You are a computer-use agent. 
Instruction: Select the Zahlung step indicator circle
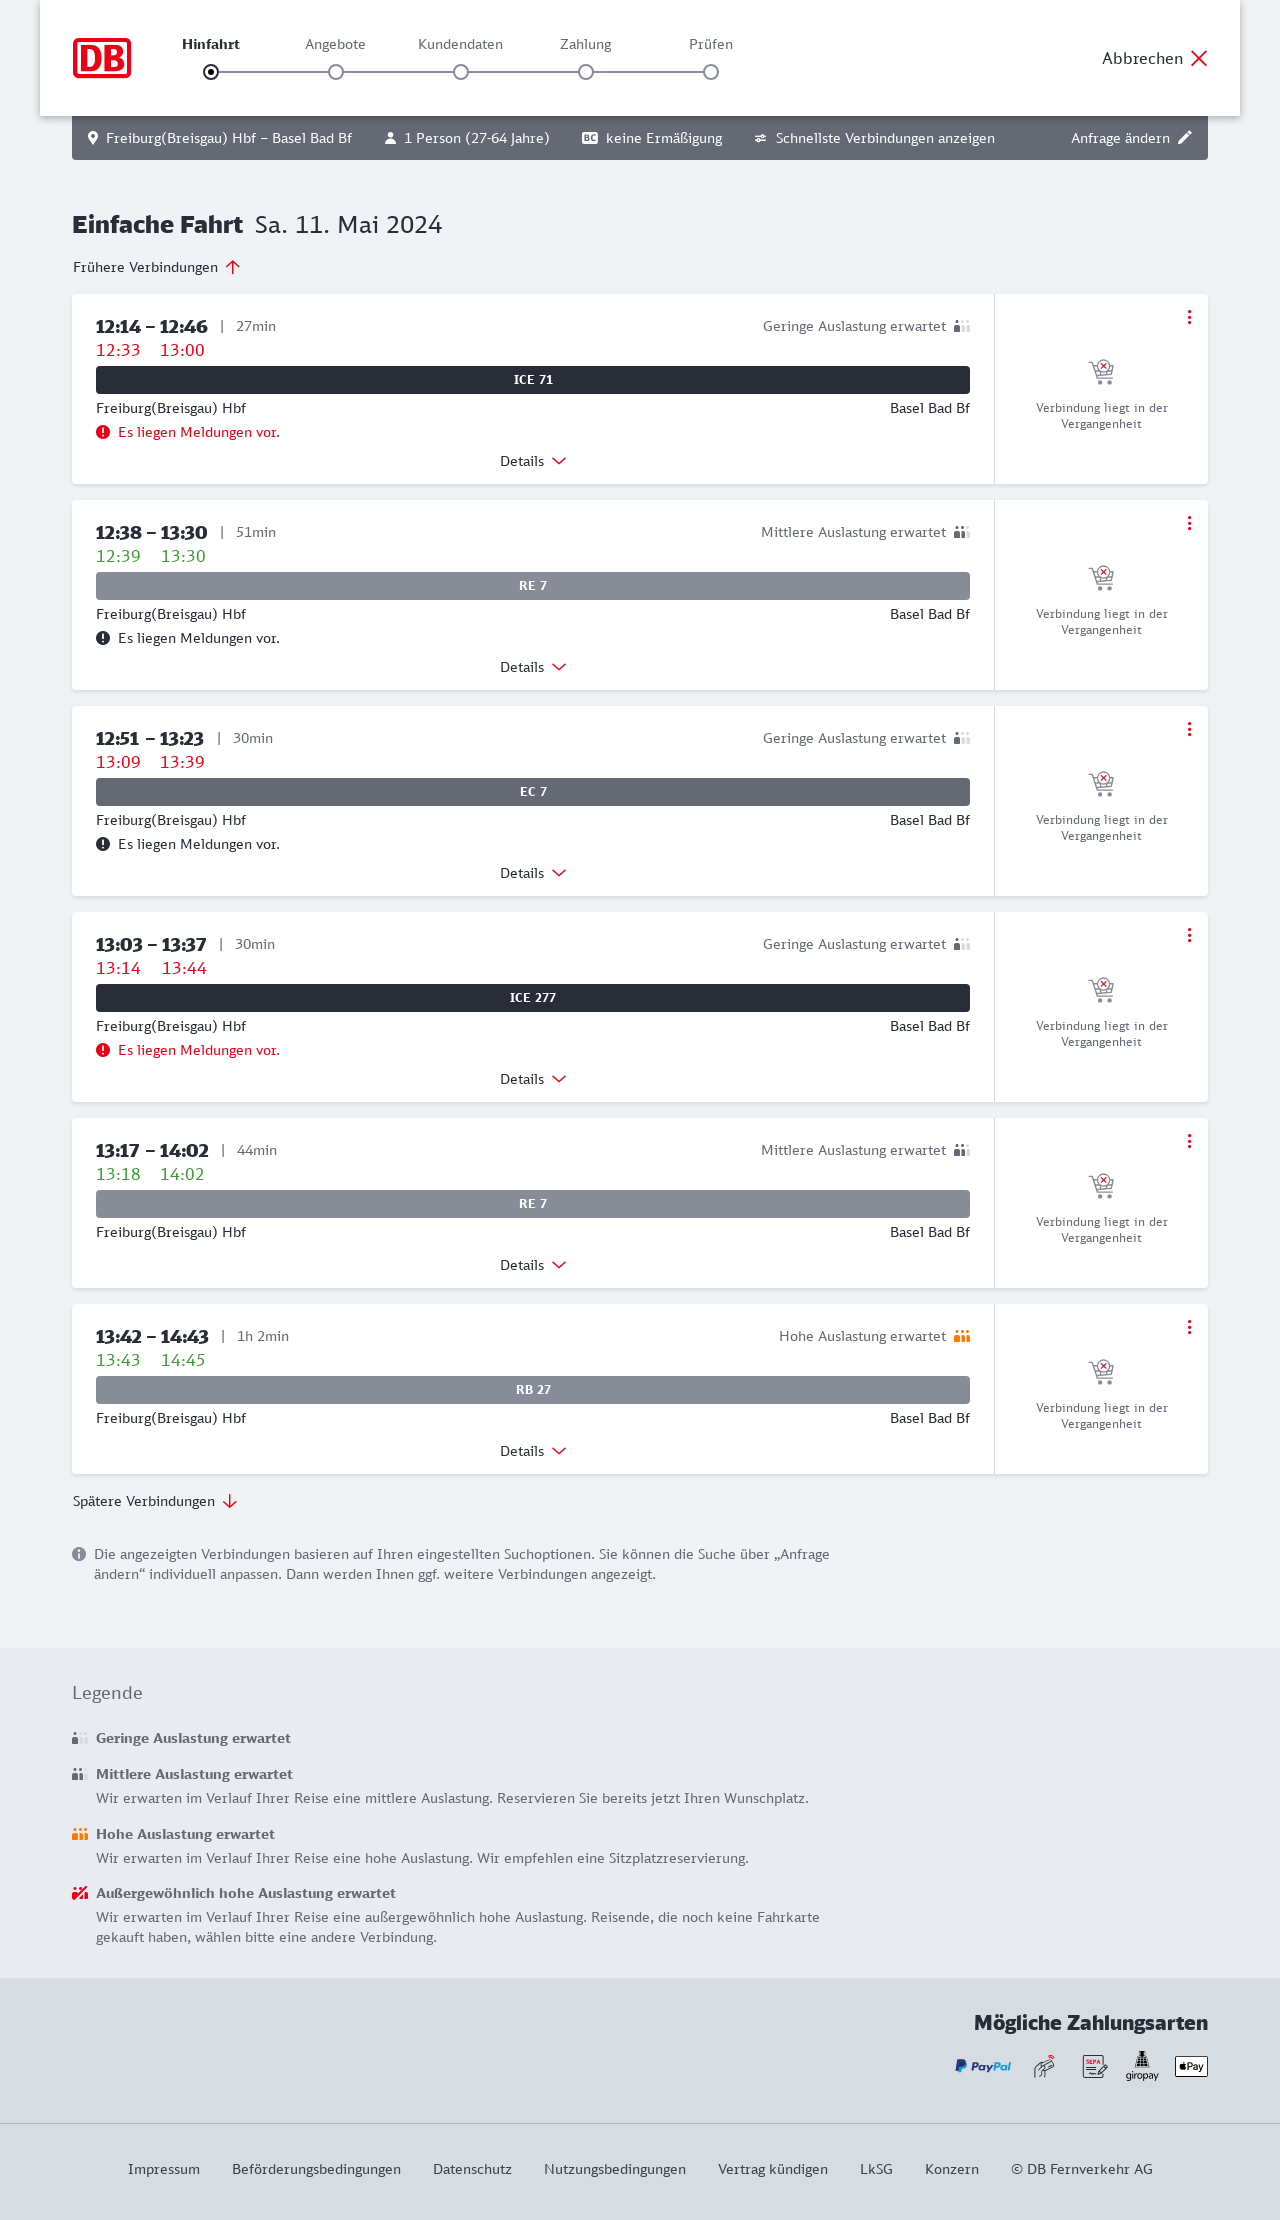586,72
